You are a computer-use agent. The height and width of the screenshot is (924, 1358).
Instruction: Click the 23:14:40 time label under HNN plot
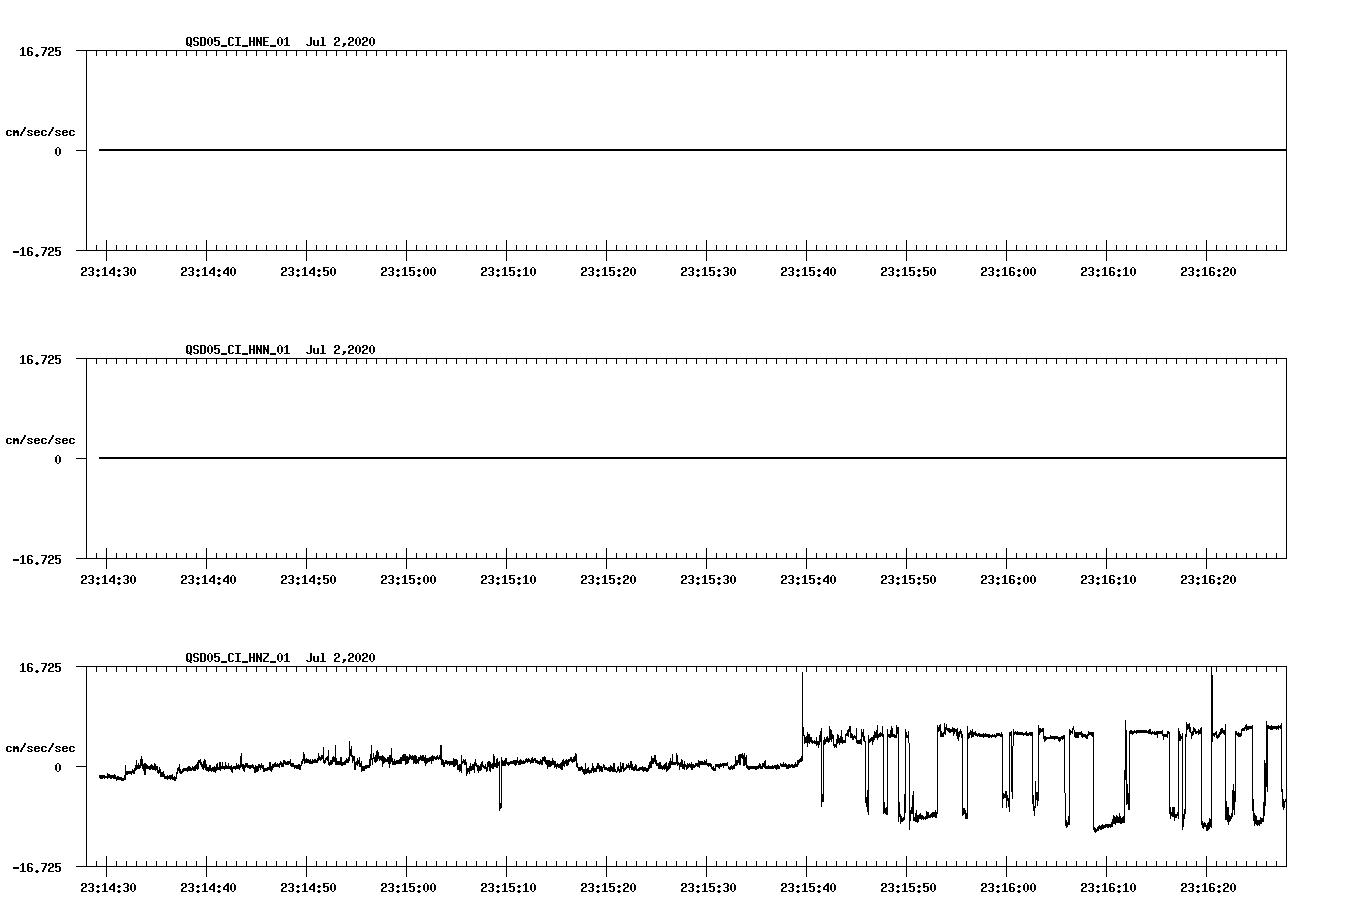(208, 580)
